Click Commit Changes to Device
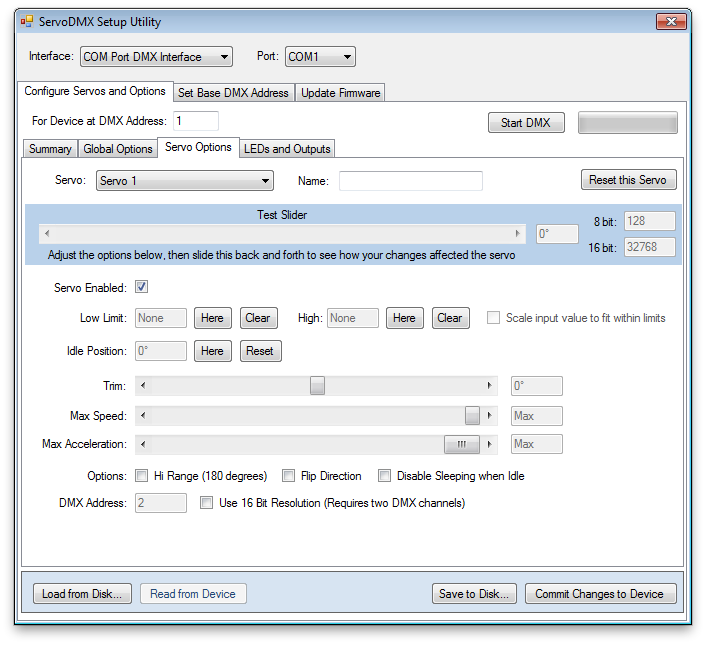Viewport: 706px width, 645px height. [599, 594]
